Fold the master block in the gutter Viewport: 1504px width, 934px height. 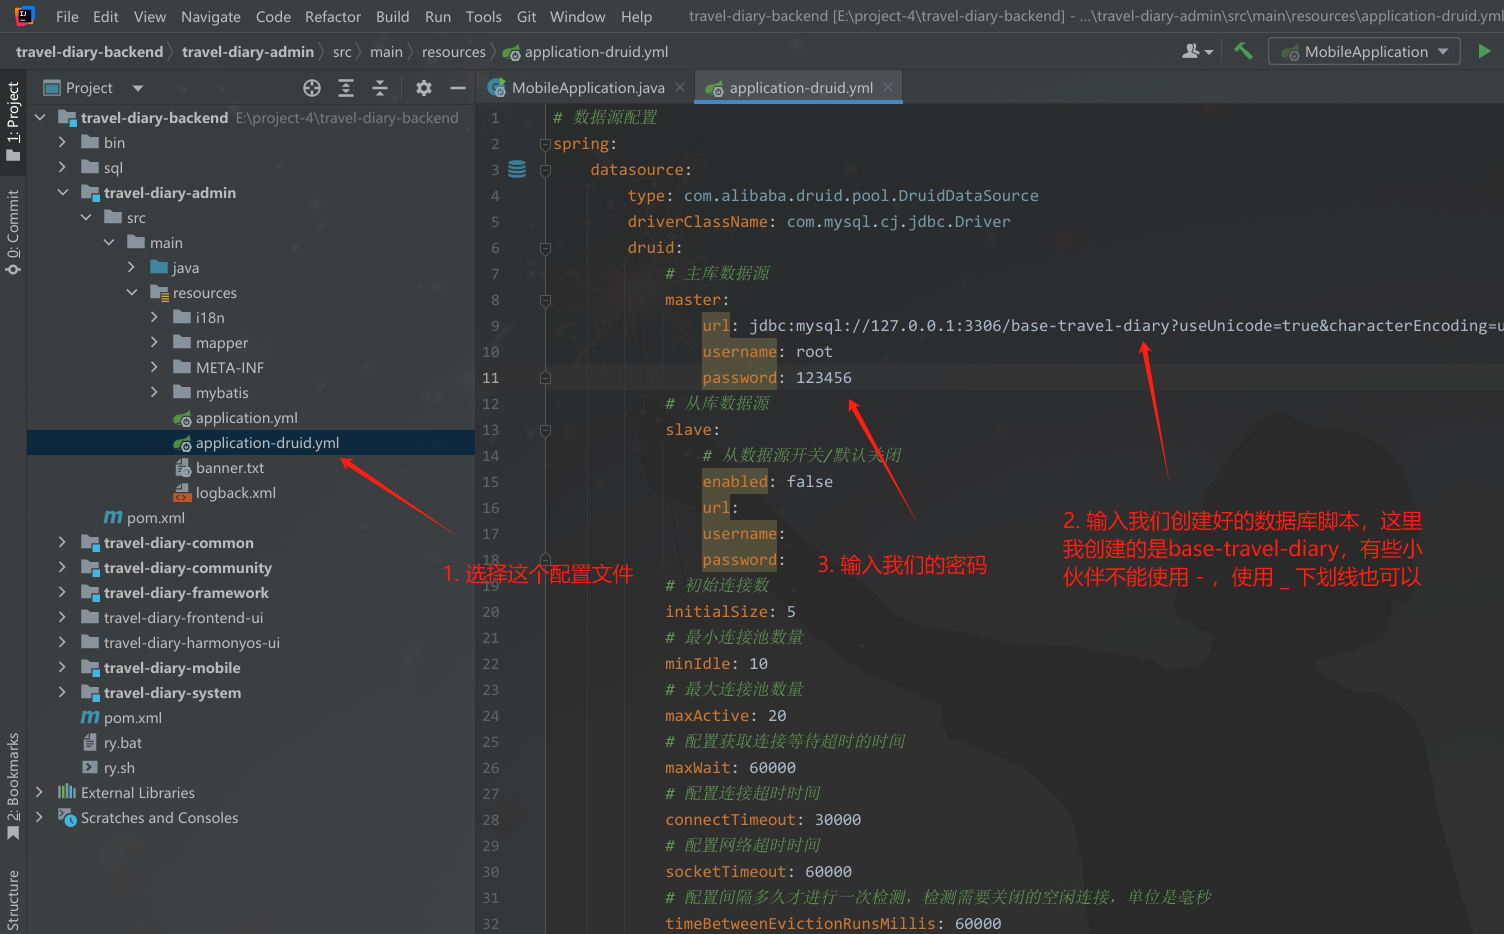pyautogui.click(x=545, y=300)
